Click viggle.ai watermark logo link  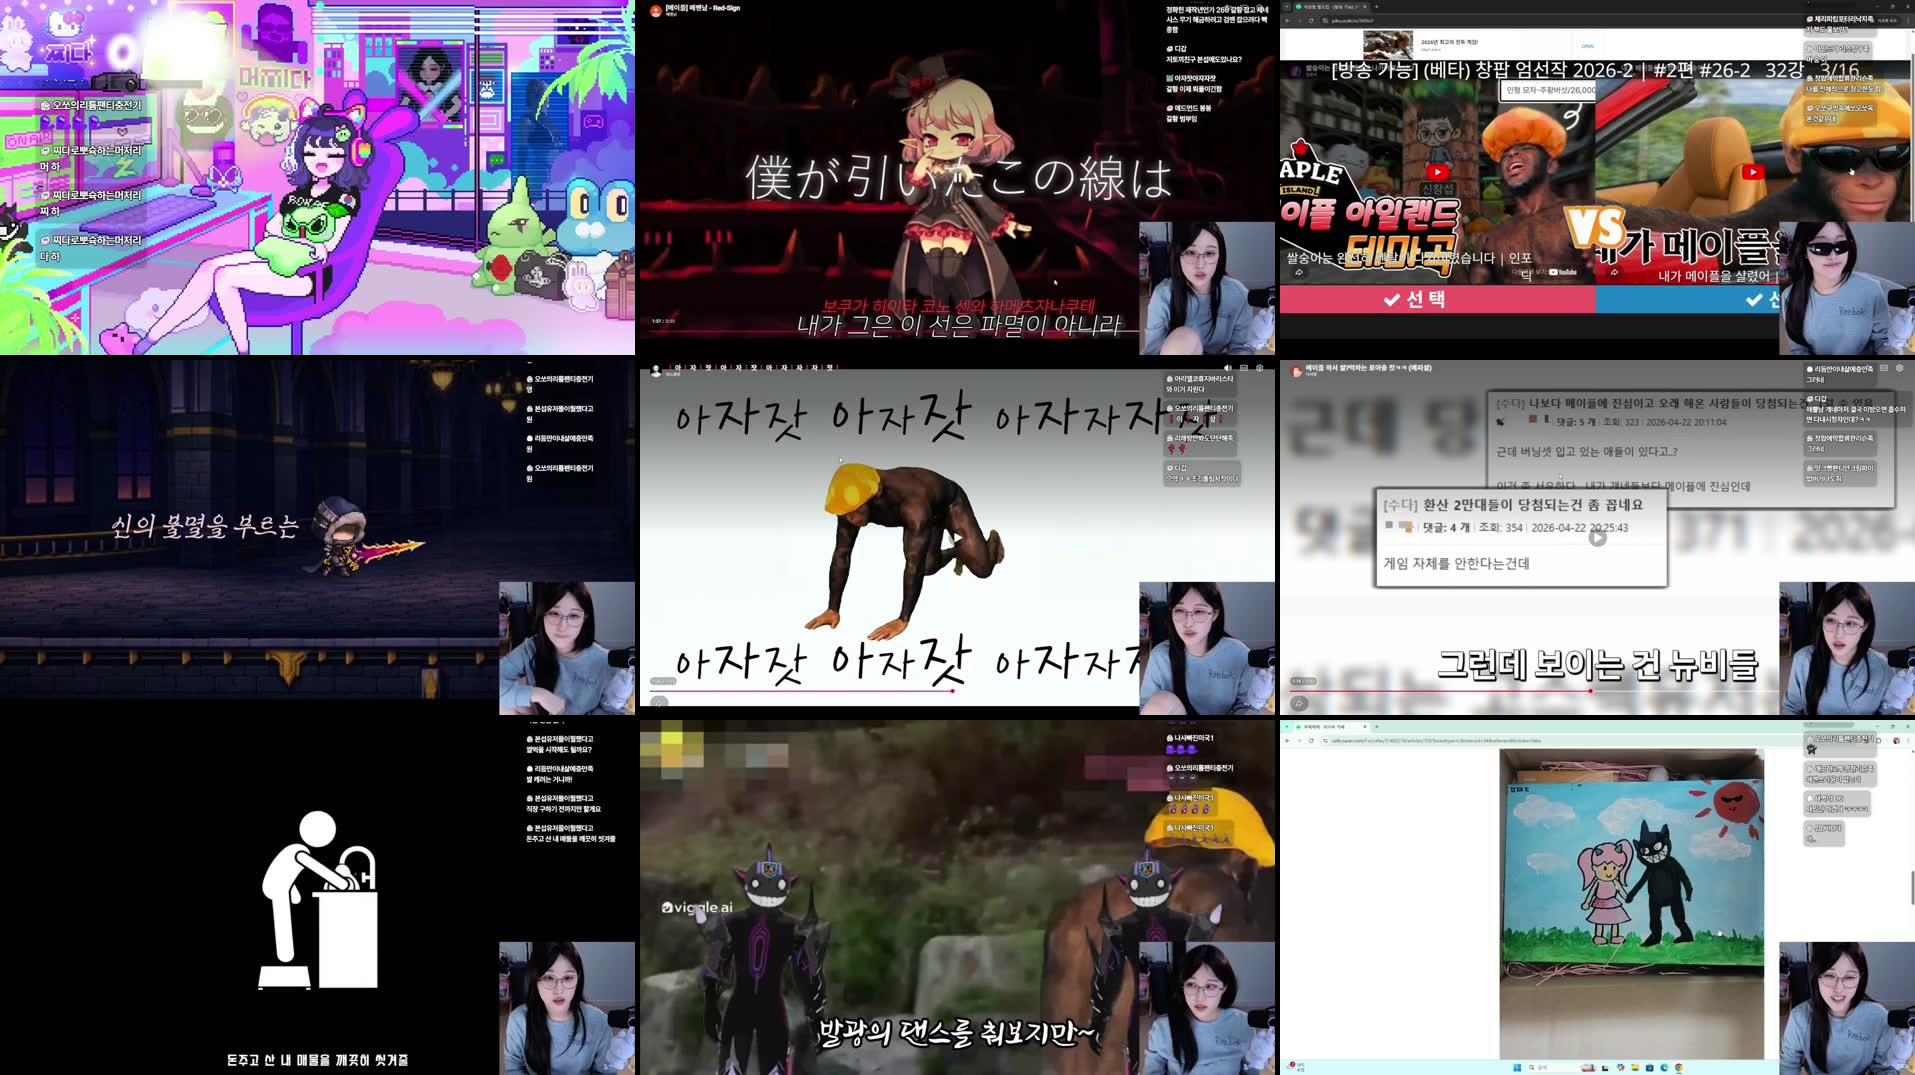point(697,907)
